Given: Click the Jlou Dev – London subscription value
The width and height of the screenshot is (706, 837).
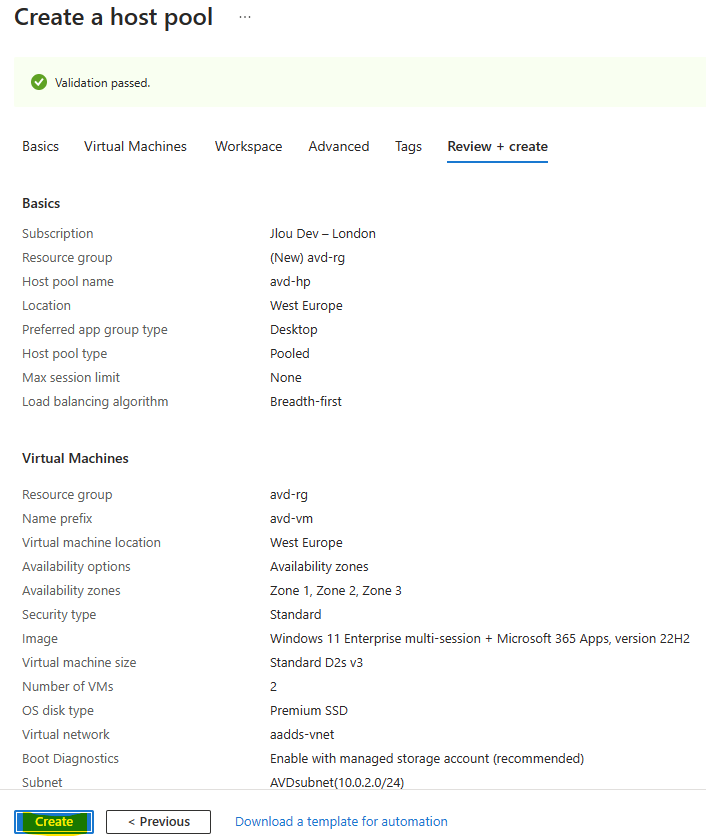Looking at the screenshot, I should (x=322, y=234).
